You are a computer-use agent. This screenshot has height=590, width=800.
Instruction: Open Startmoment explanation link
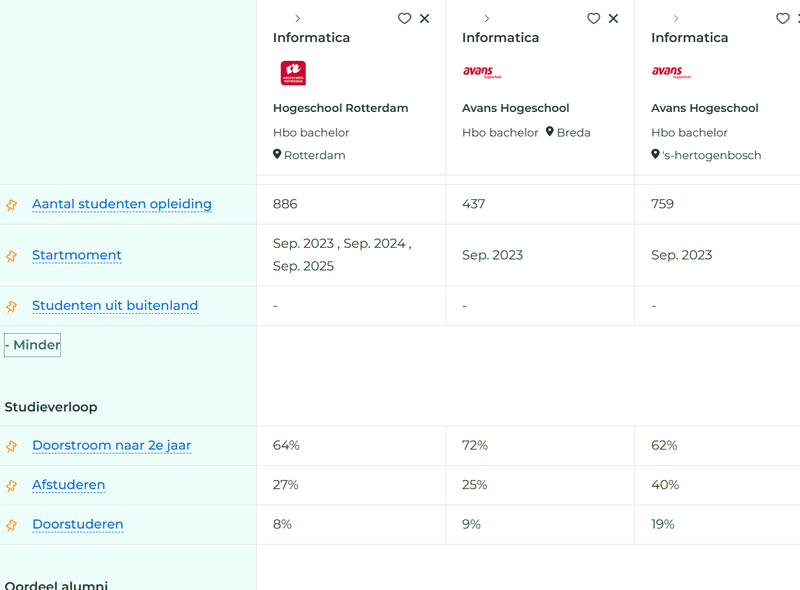77,255
